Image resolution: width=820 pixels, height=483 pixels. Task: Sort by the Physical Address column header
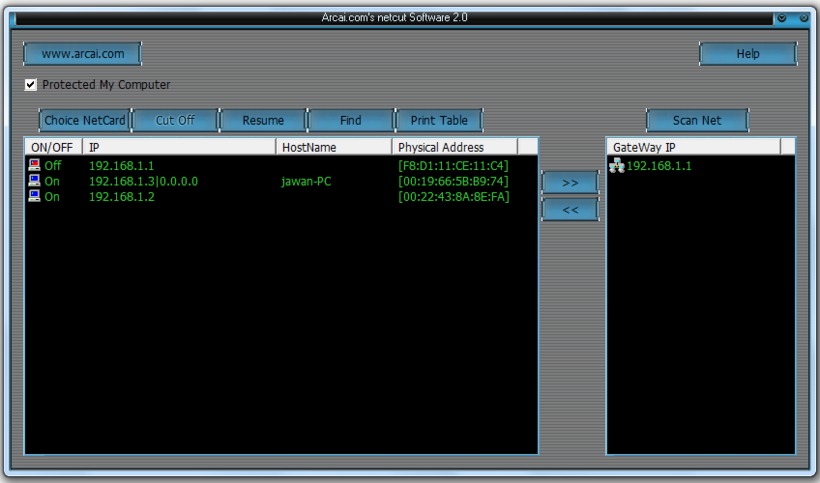click(455, 147)
